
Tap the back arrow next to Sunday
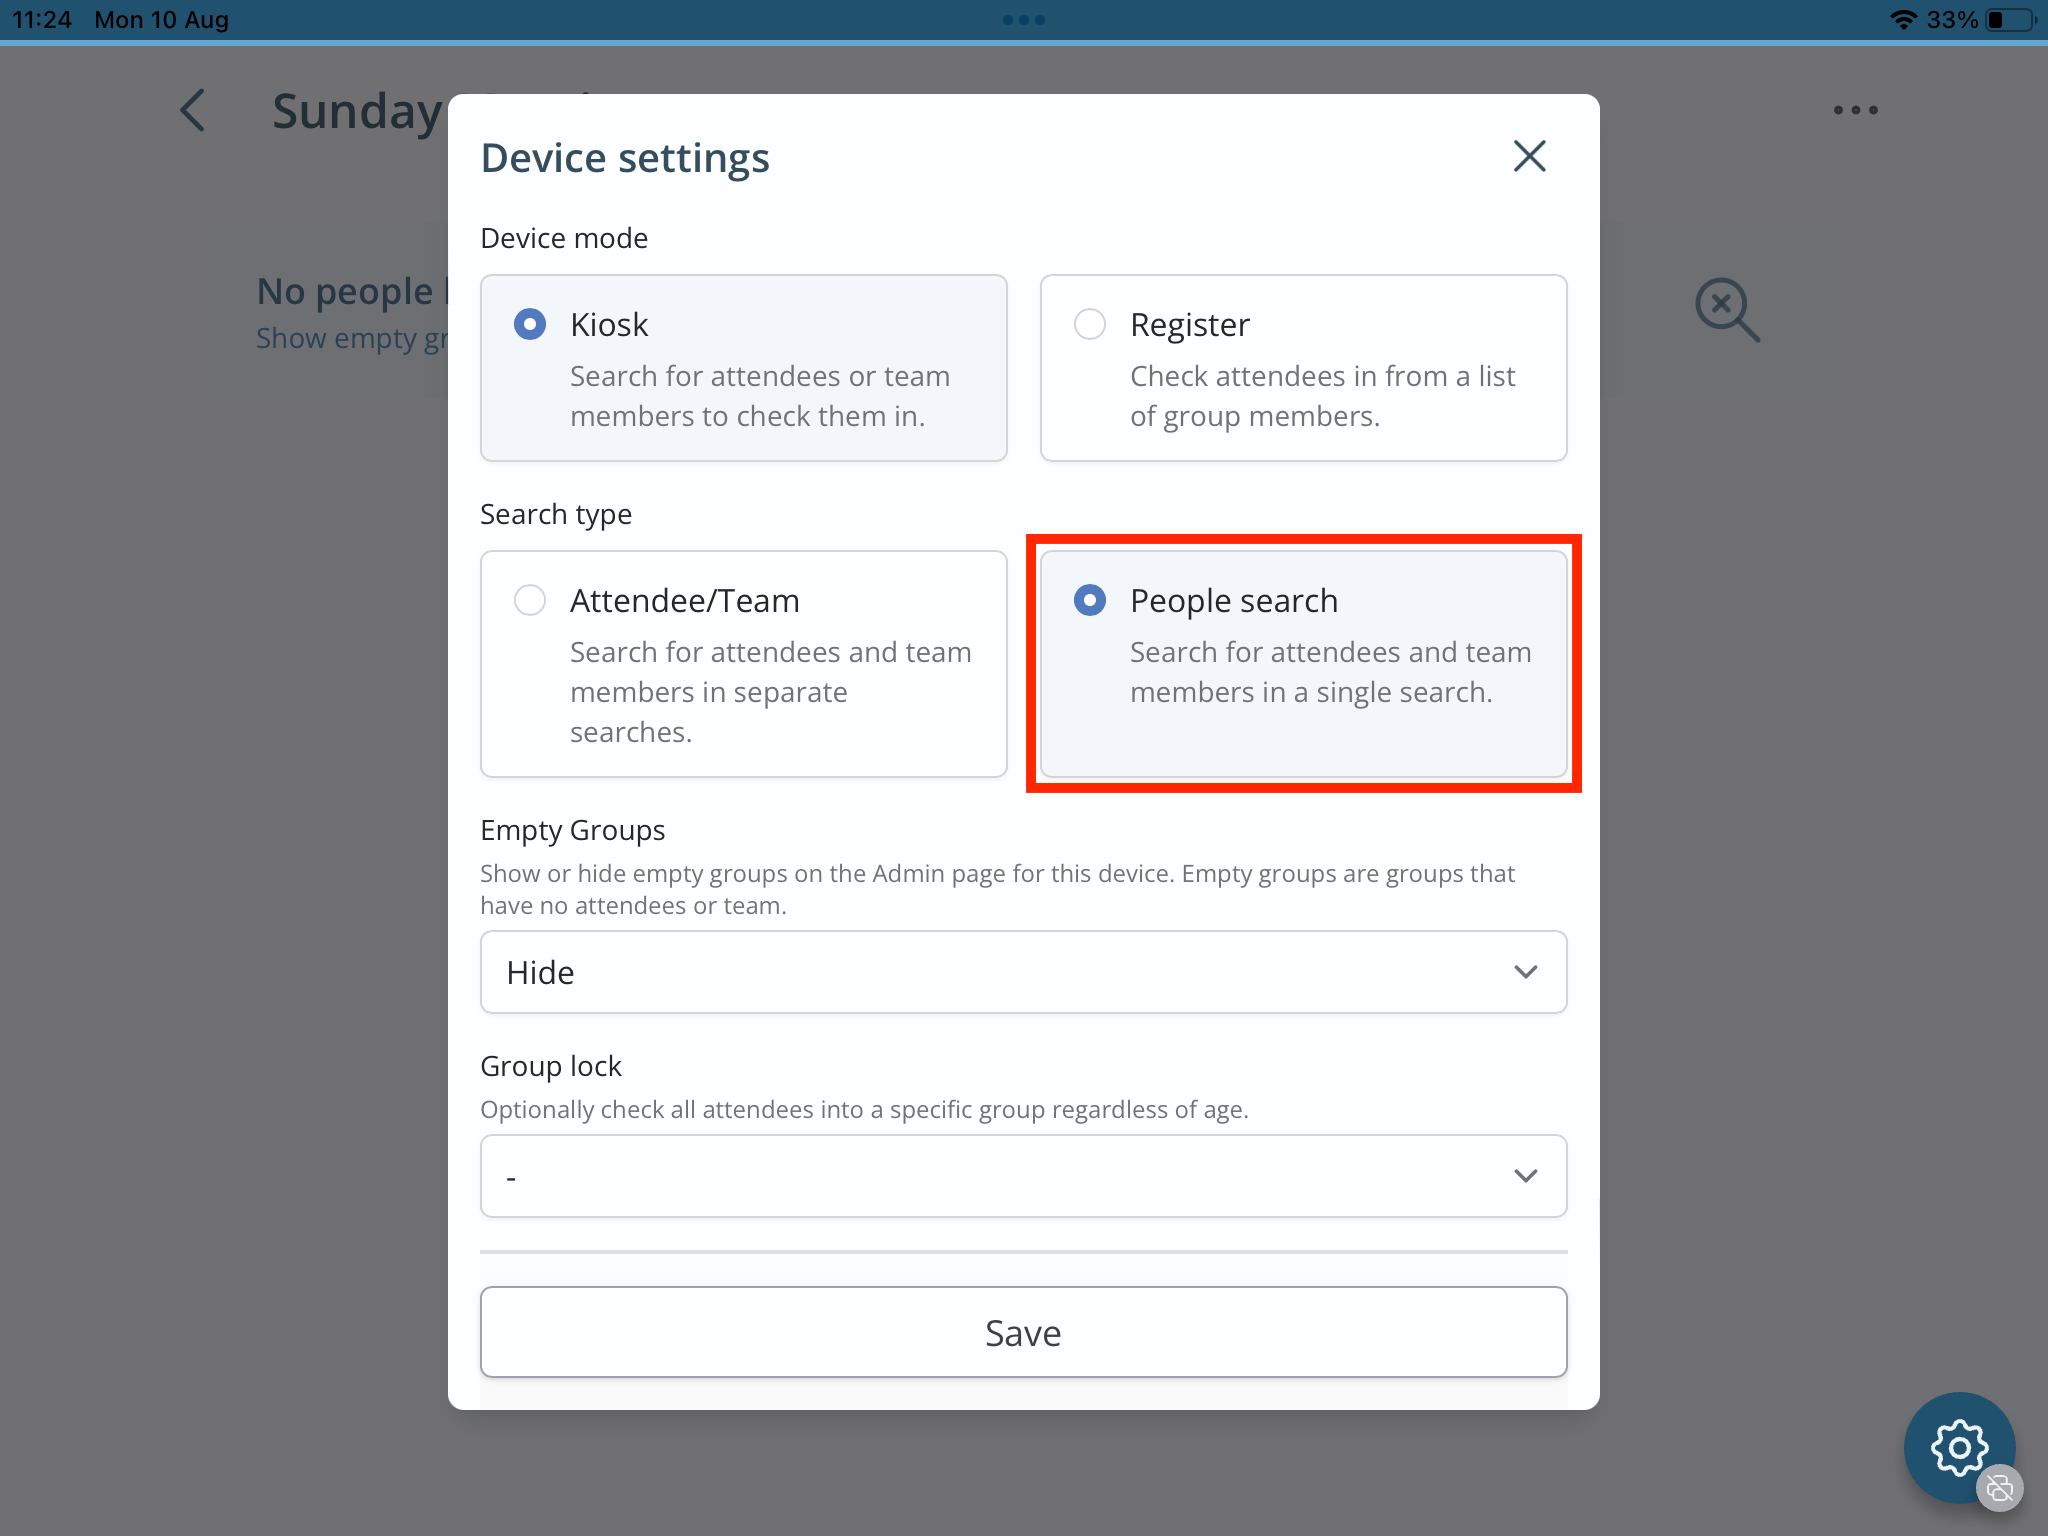193,110
